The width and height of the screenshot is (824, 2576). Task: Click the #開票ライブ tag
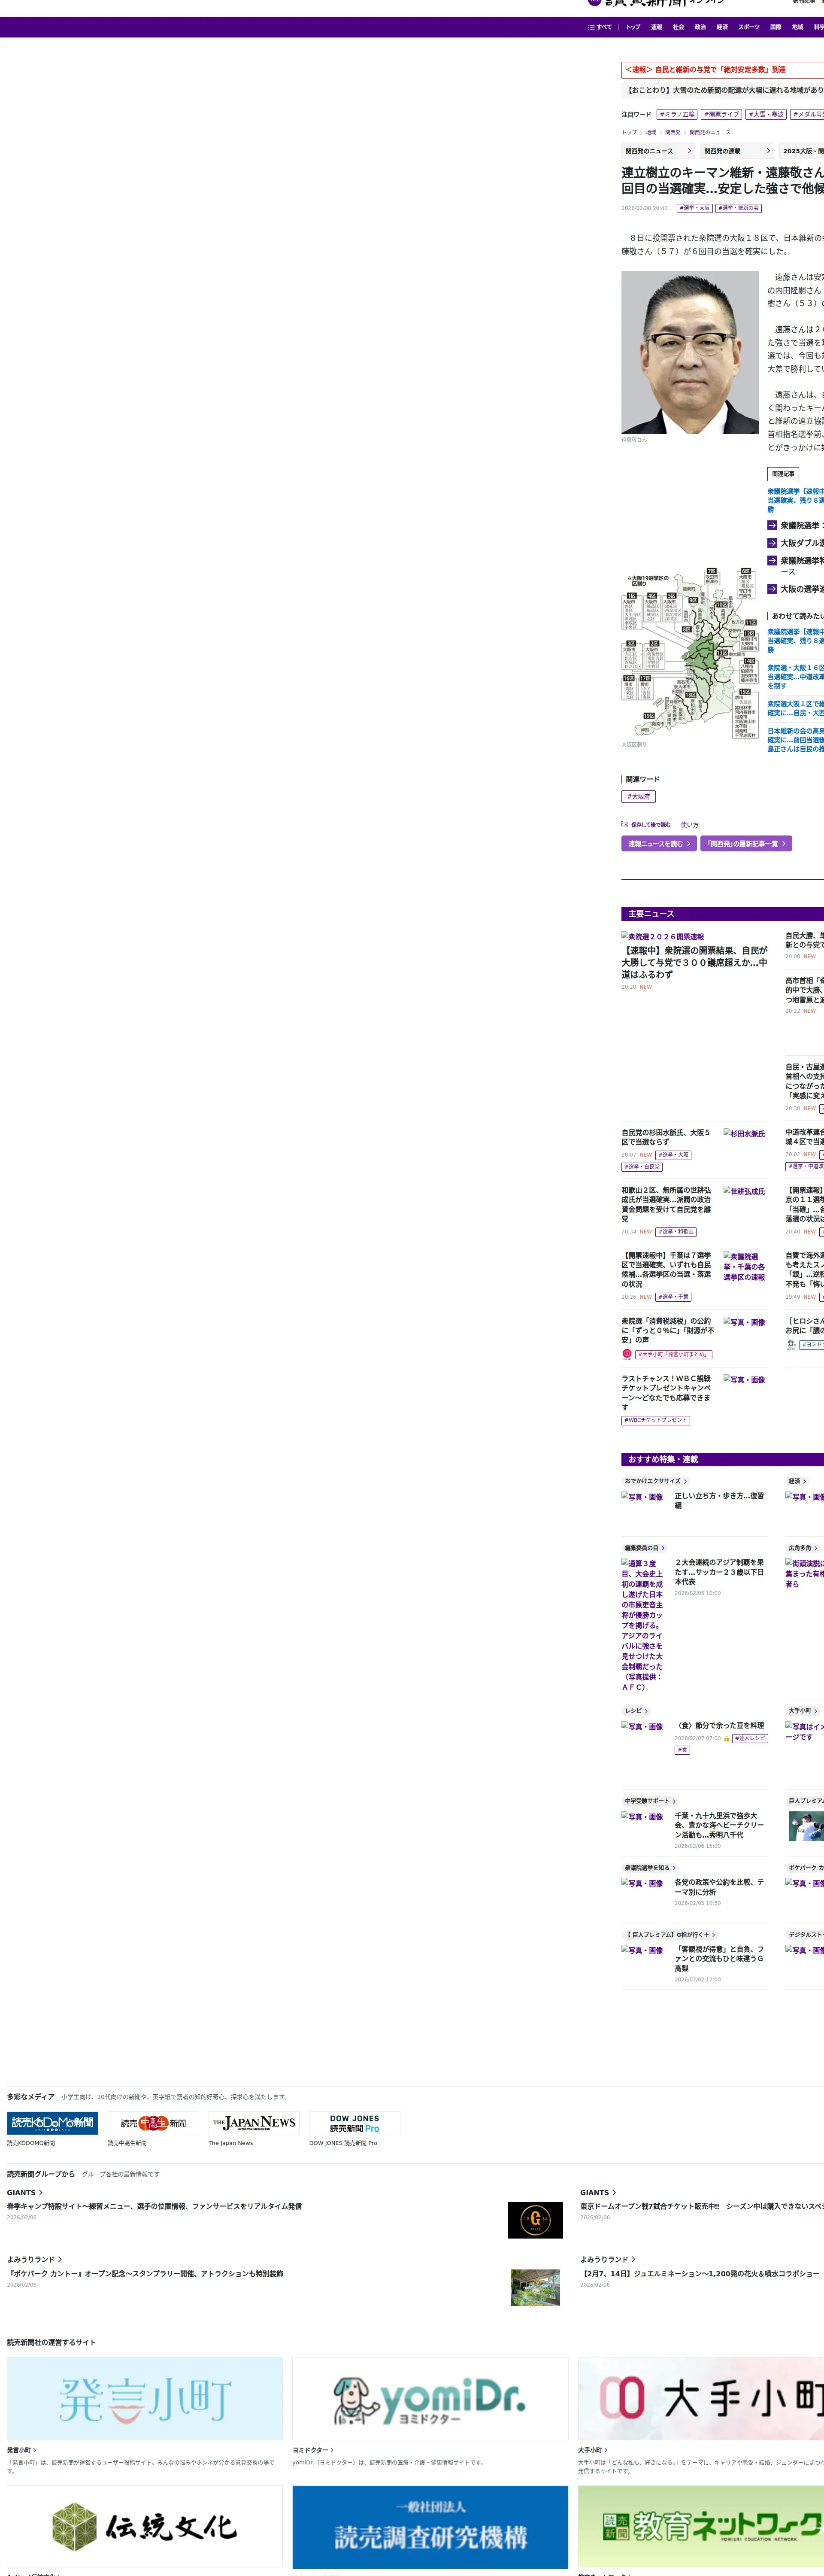(x=721, y=114)
